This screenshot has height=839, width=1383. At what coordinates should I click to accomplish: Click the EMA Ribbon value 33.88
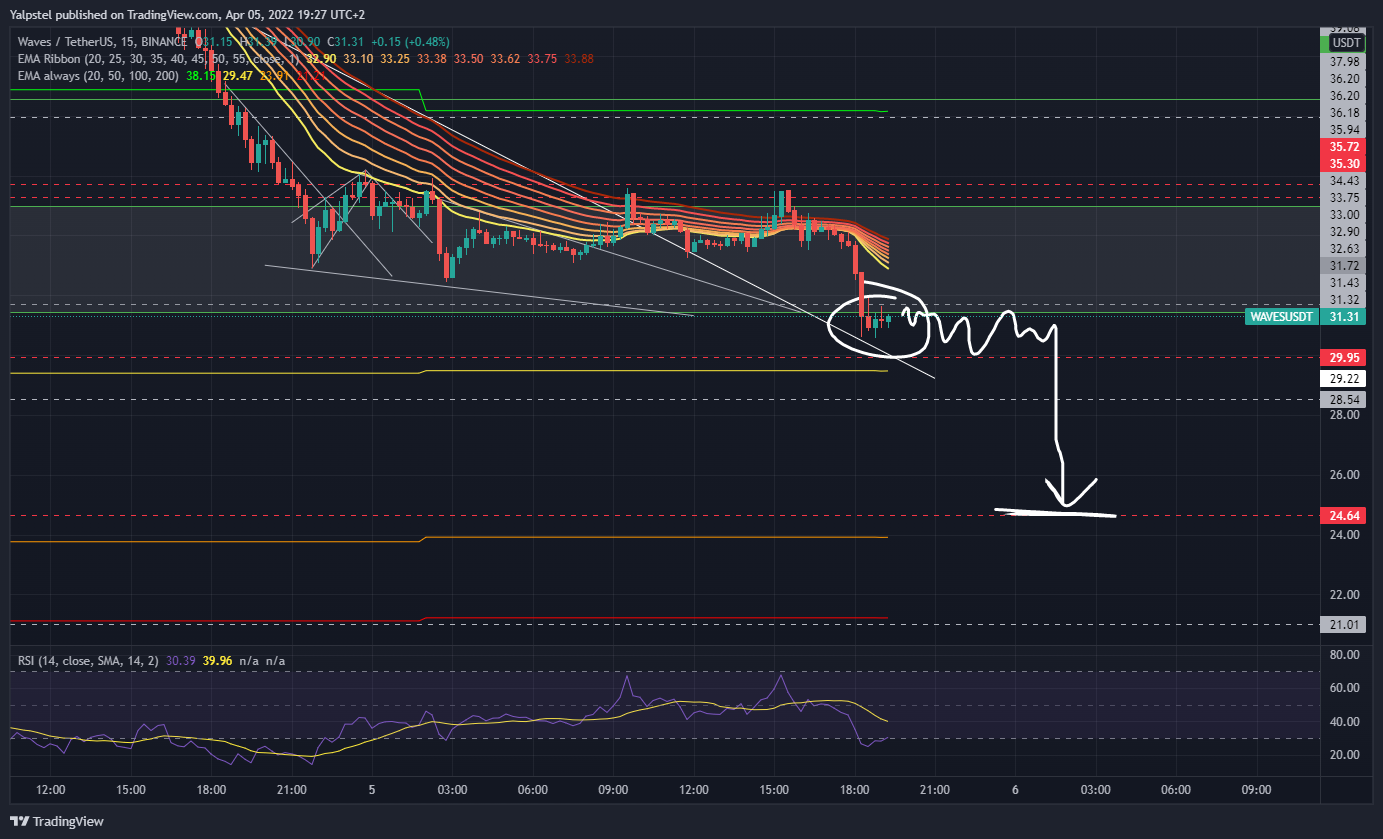tap(579, 58)
